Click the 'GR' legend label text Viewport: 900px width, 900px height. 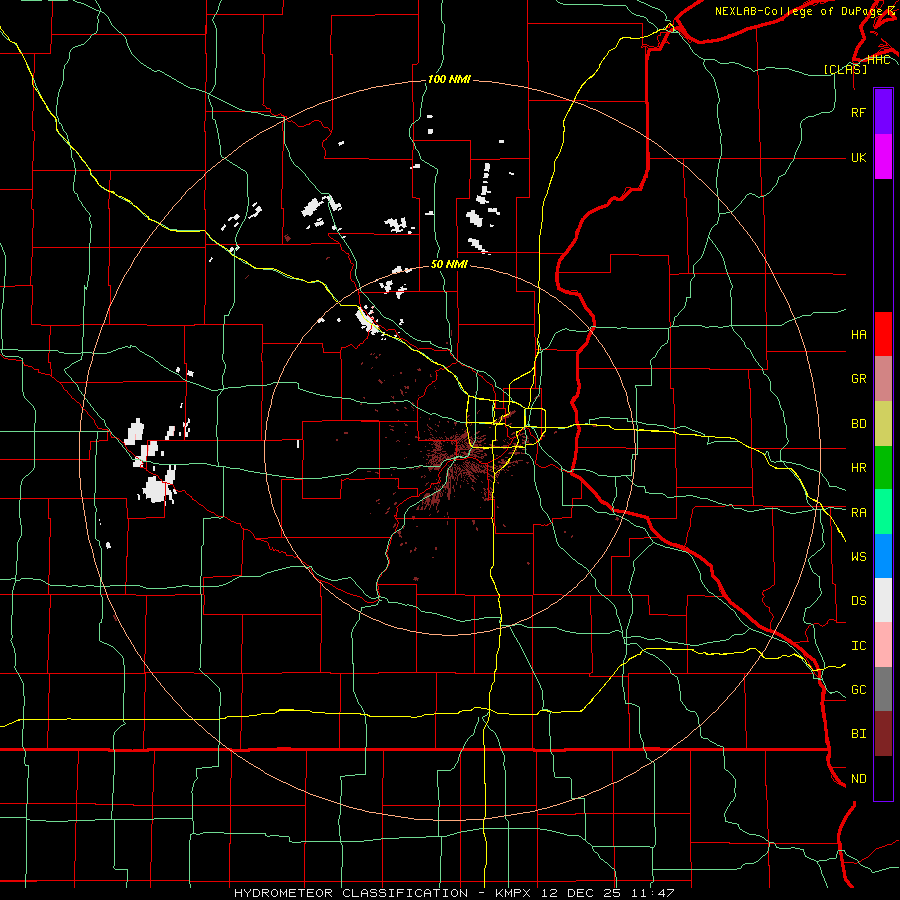tap(858, 379)
